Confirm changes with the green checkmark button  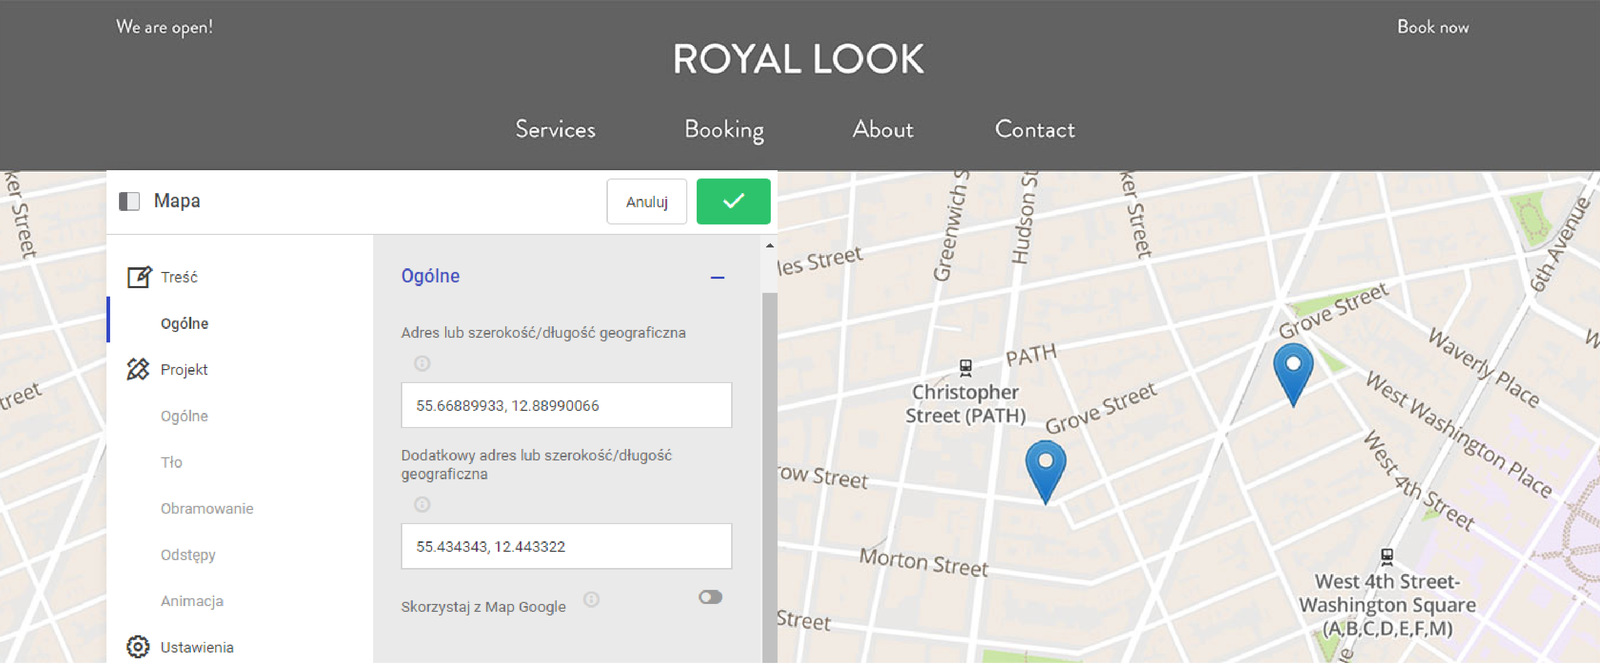[733, 201]
